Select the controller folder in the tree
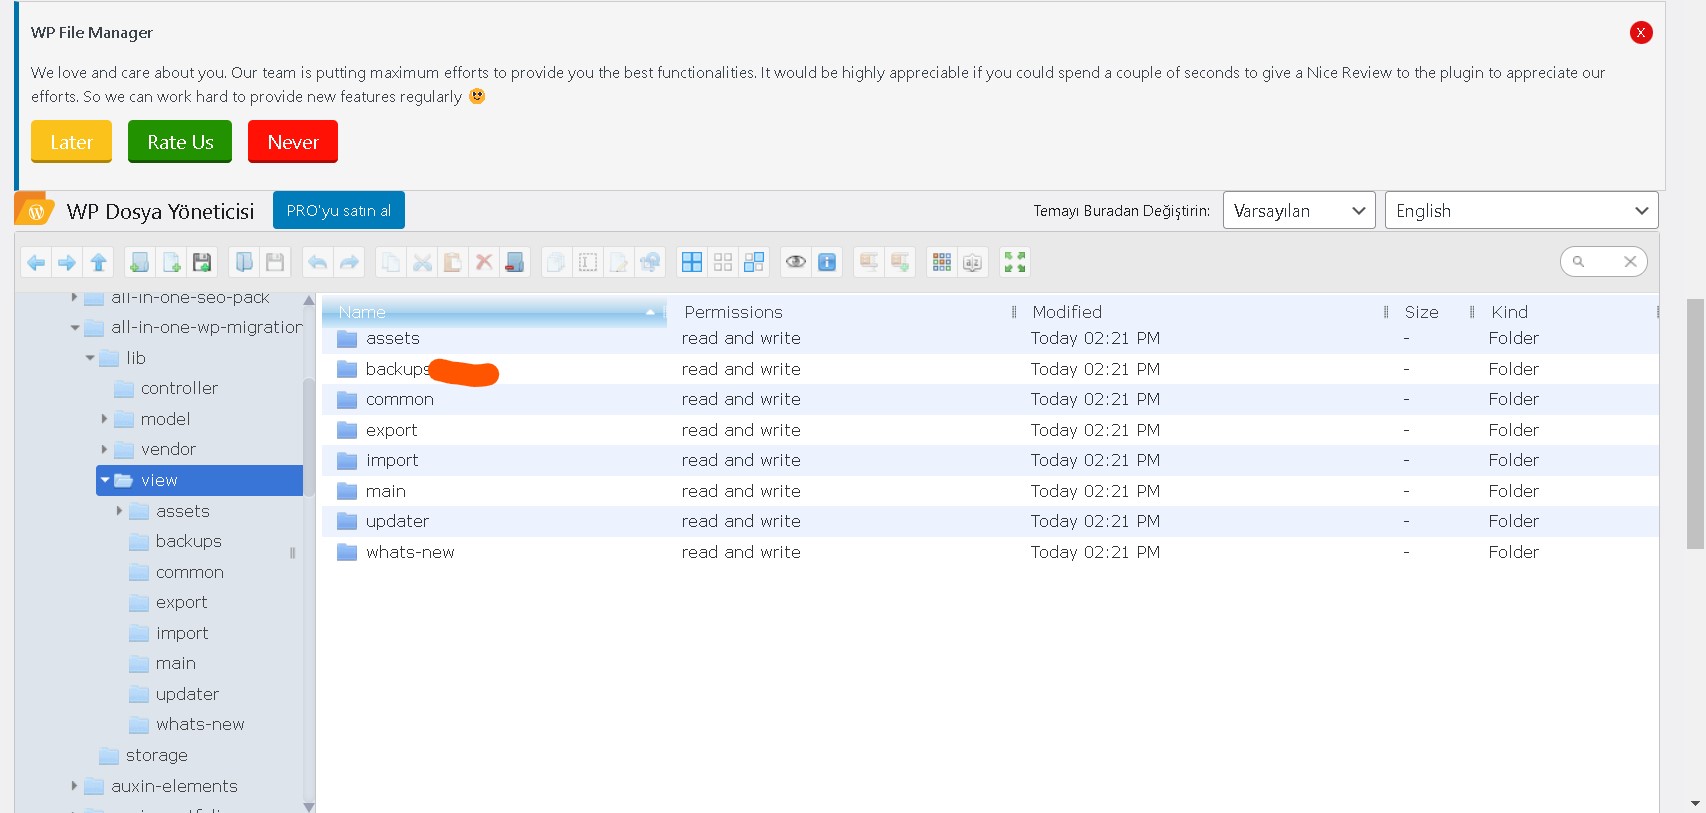 click(x=179, y=389)
